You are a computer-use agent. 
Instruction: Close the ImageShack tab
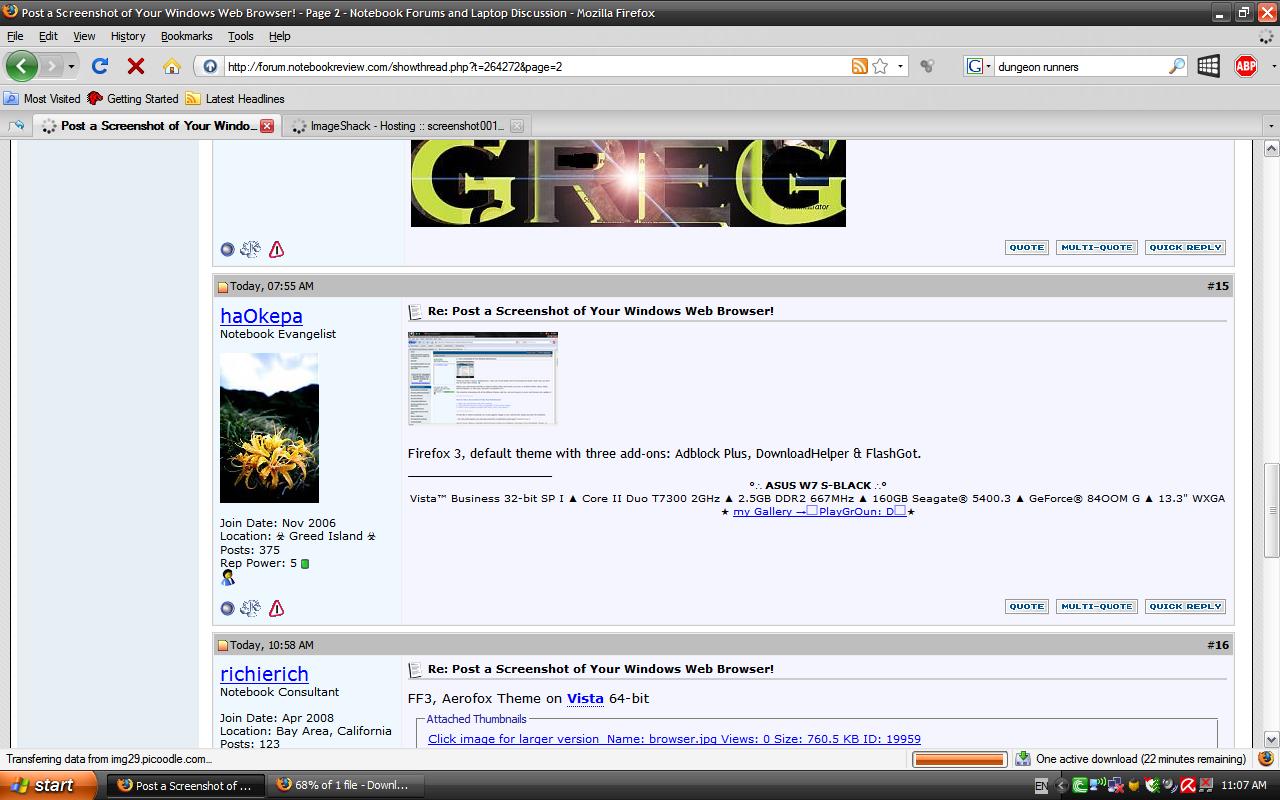point(517,126)
